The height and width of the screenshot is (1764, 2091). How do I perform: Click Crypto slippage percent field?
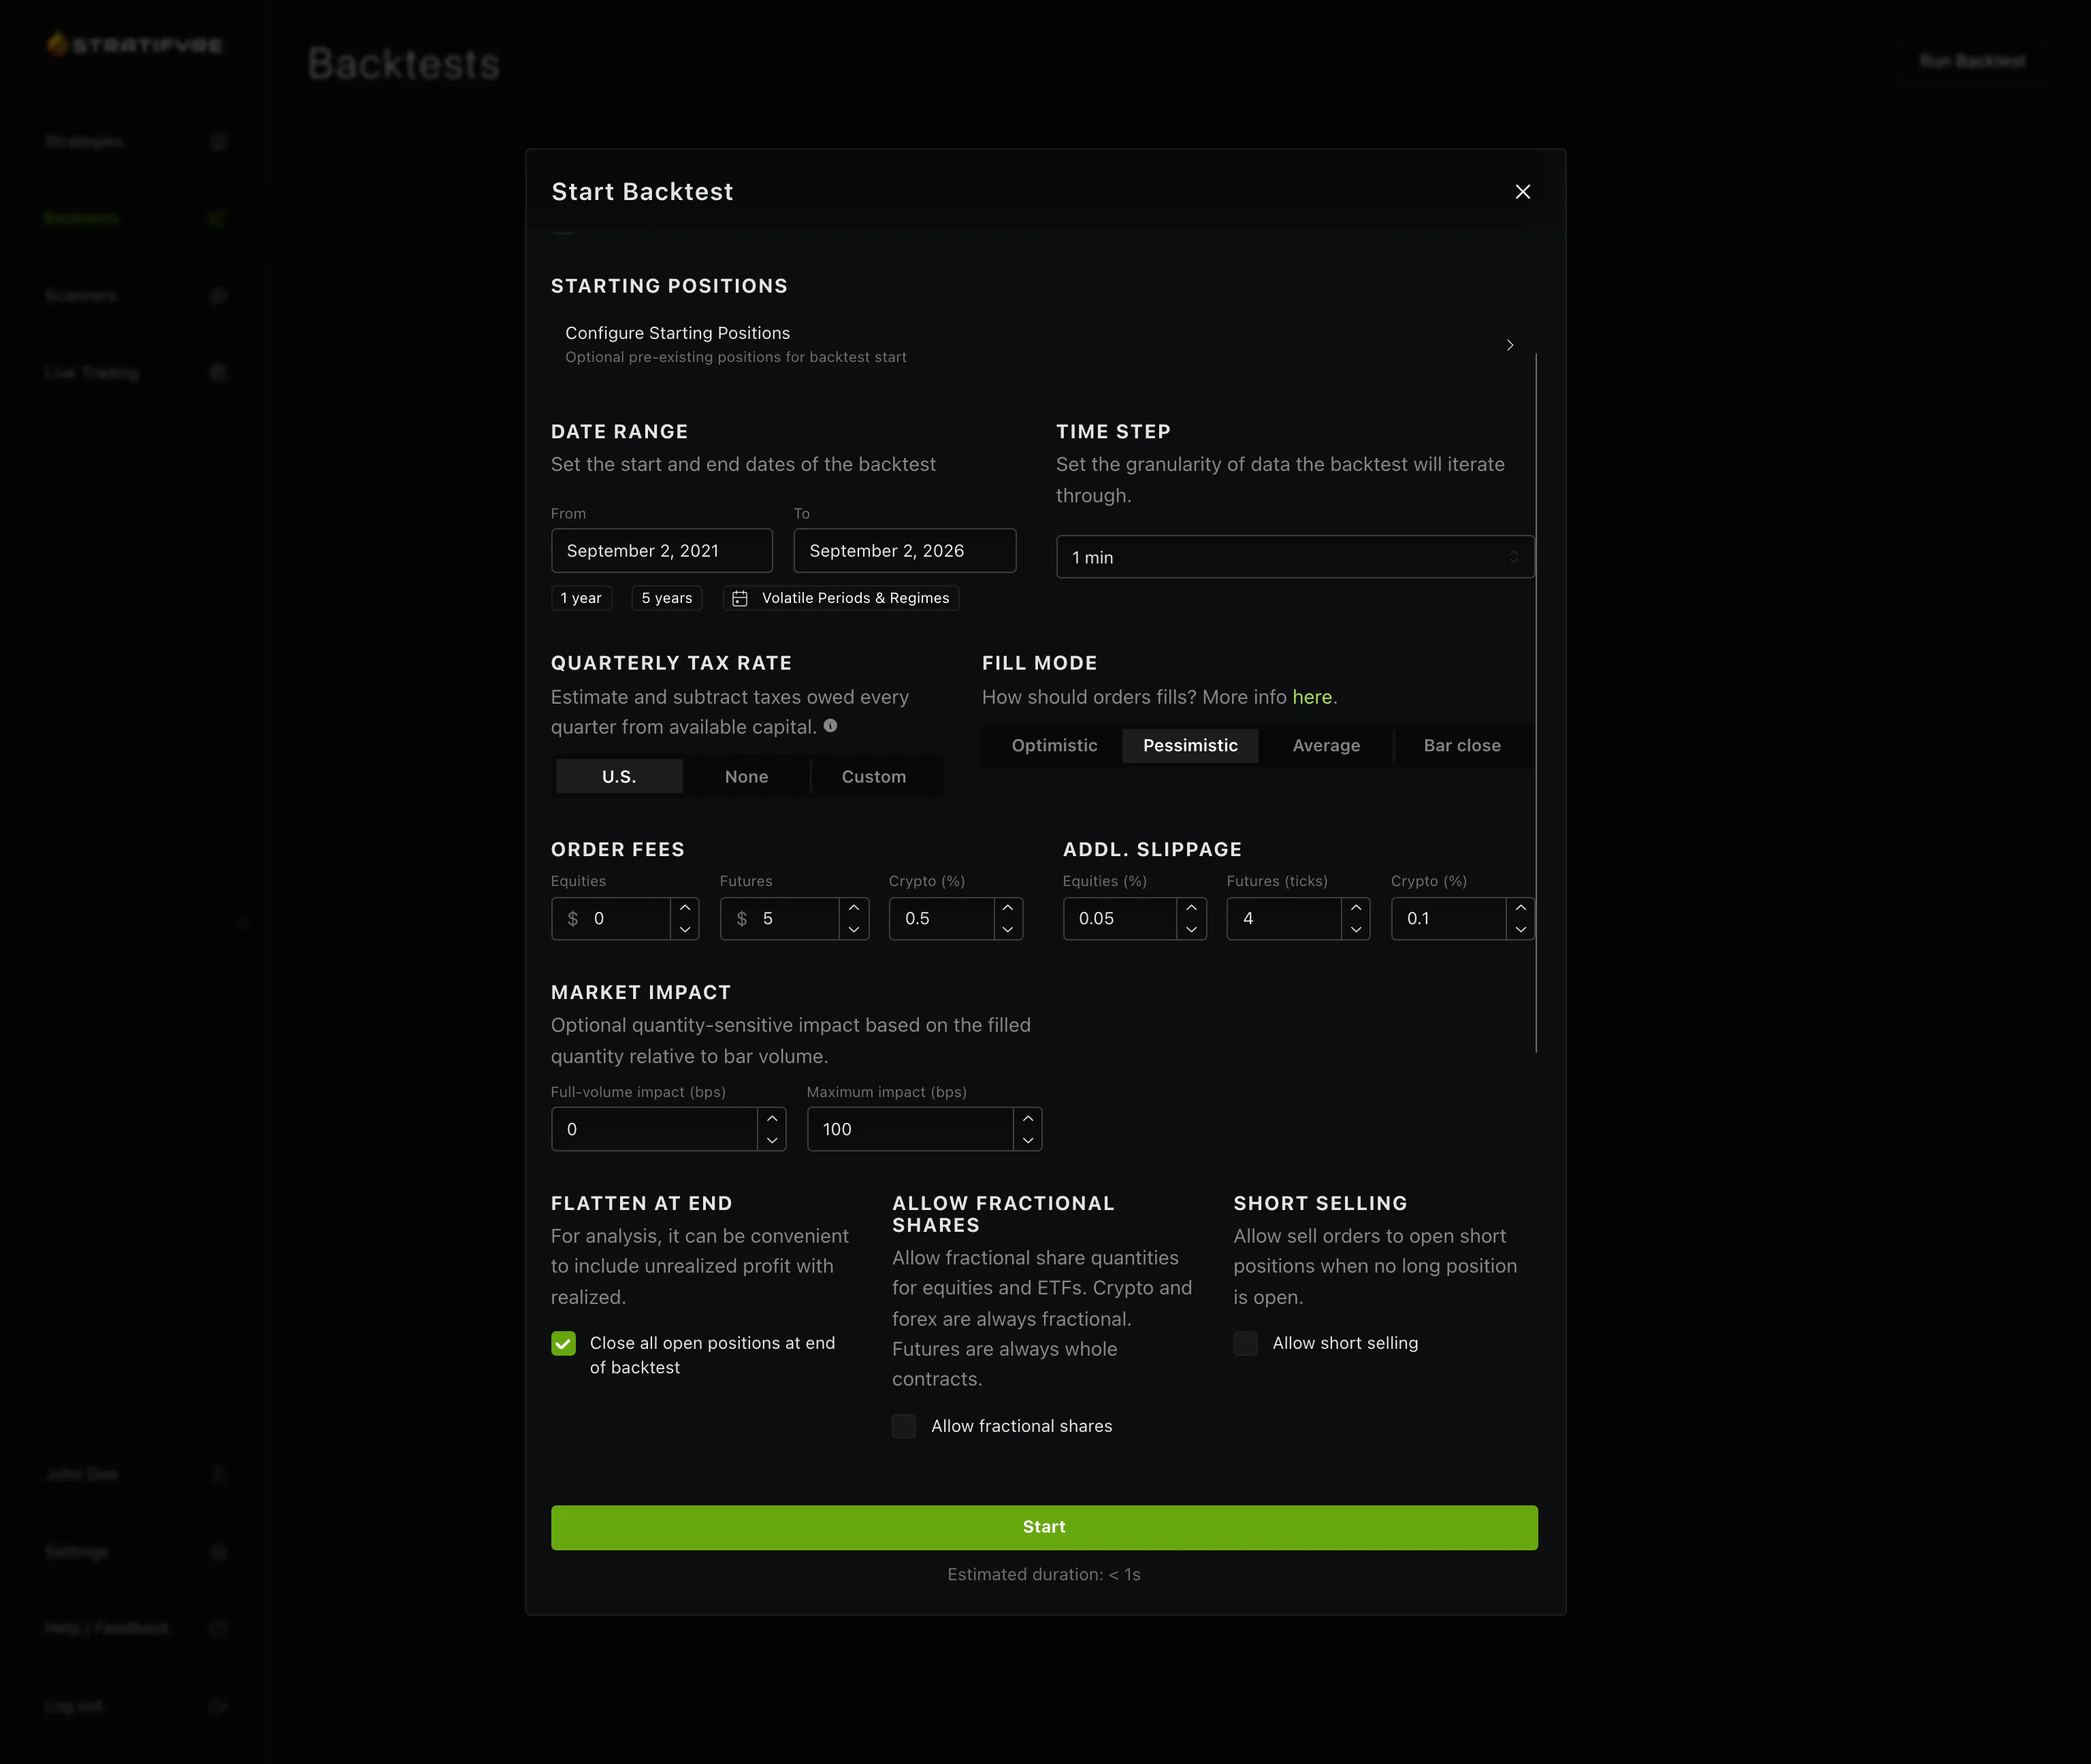click(1448, 918)
